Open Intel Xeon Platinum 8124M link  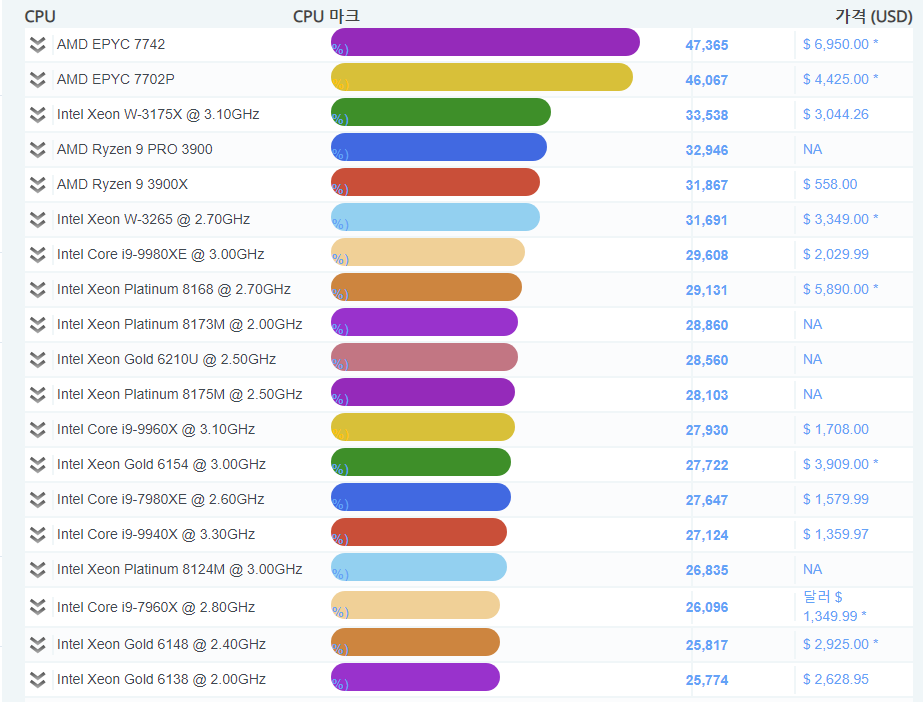(x=180, y=569)
